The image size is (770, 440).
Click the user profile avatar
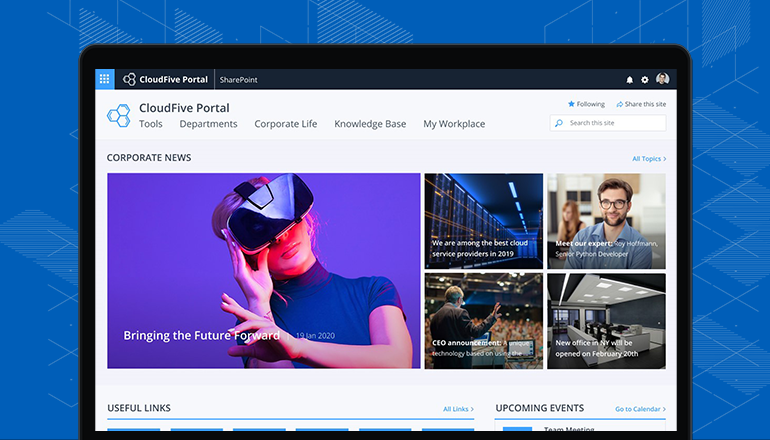(662, 79)
